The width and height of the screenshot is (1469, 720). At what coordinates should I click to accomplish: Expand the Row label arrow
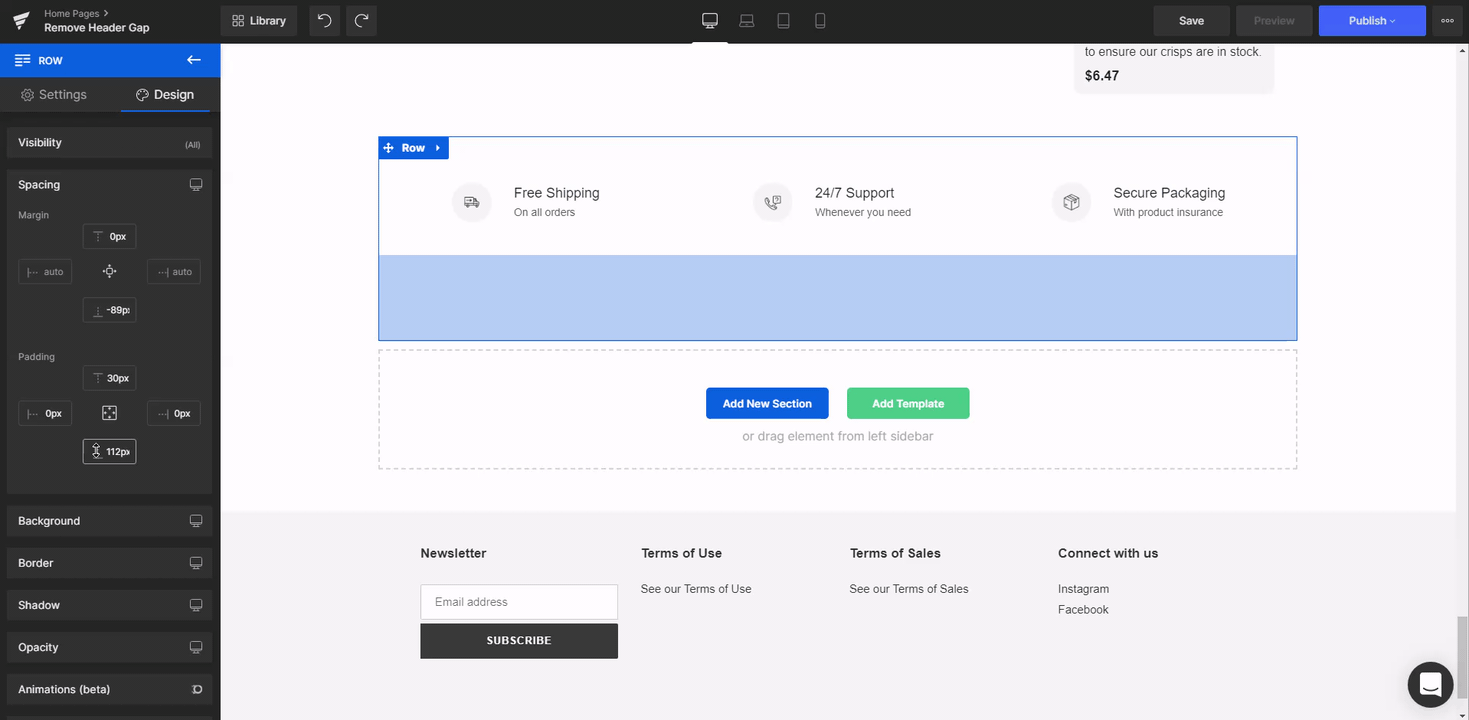pos(438,148)
